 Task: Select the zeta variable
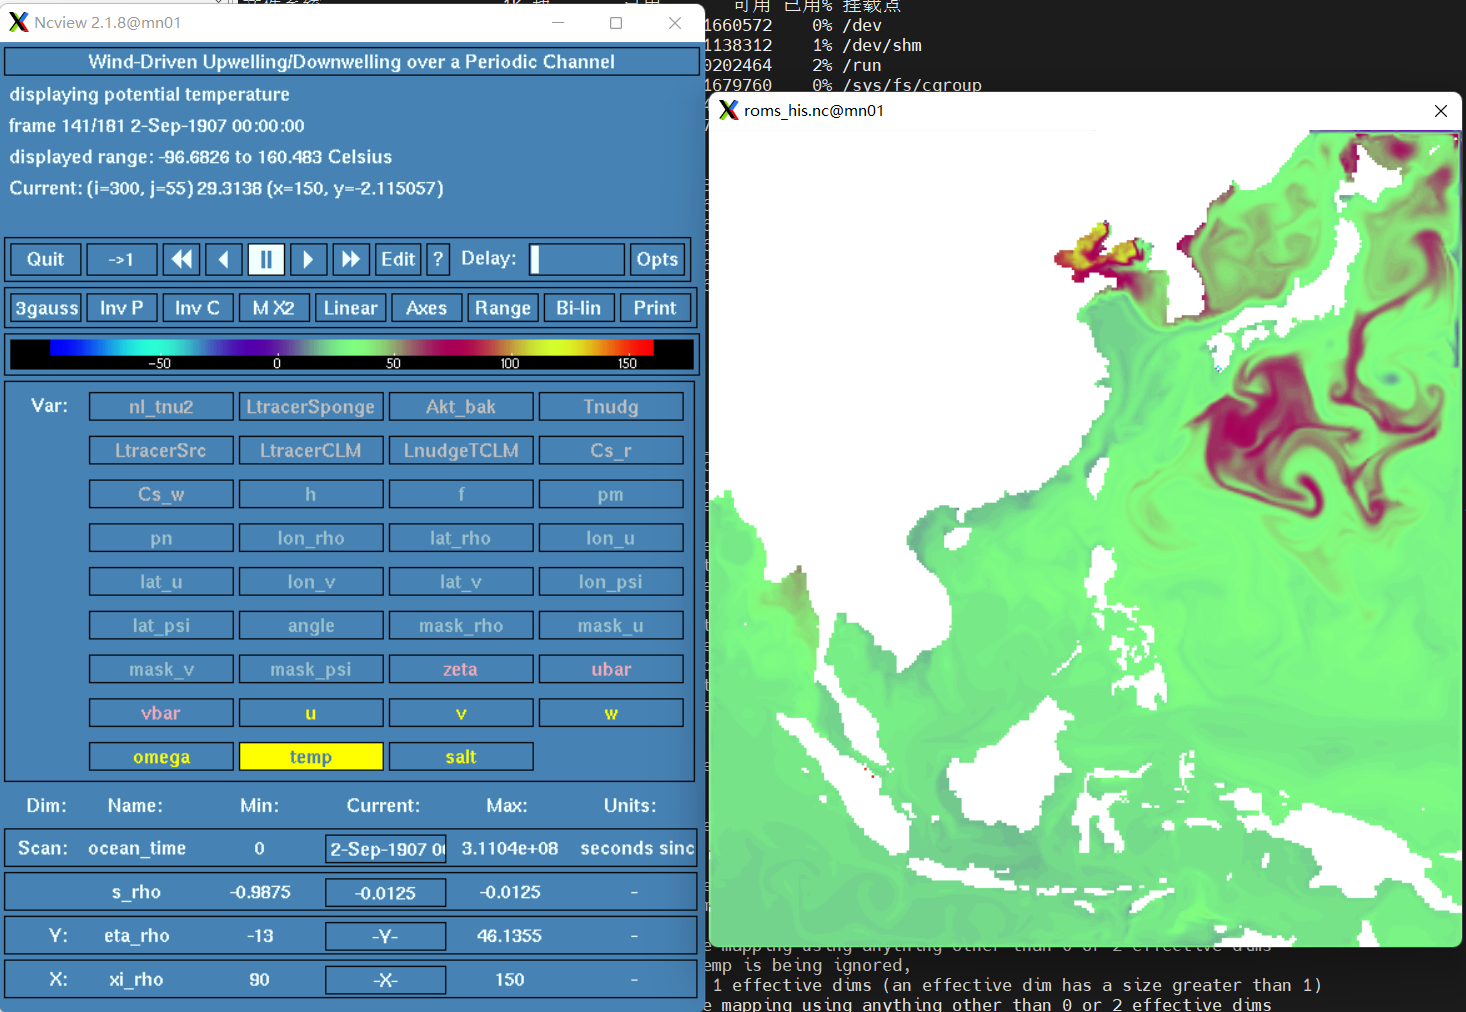(x=460, y=670)
